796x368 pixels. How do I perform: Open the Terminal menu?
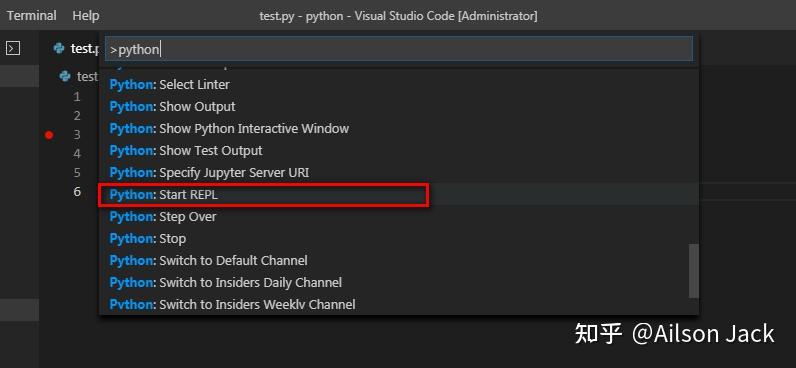pos(31,16)
